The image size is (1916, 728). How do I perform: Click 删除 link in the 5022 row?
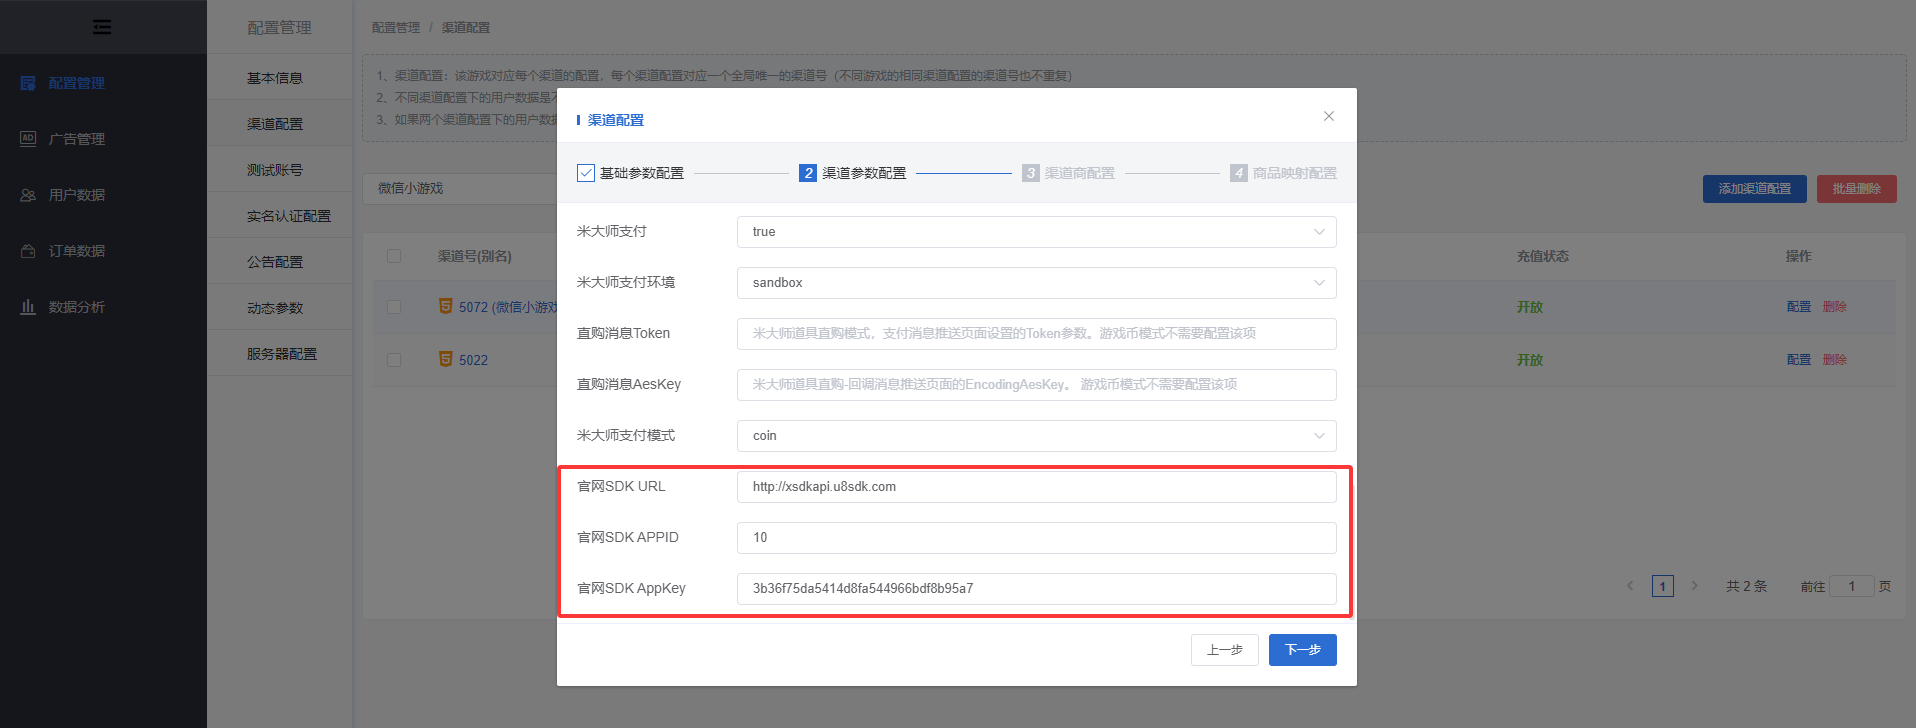pyautogui.click(x=1835, y=360)
